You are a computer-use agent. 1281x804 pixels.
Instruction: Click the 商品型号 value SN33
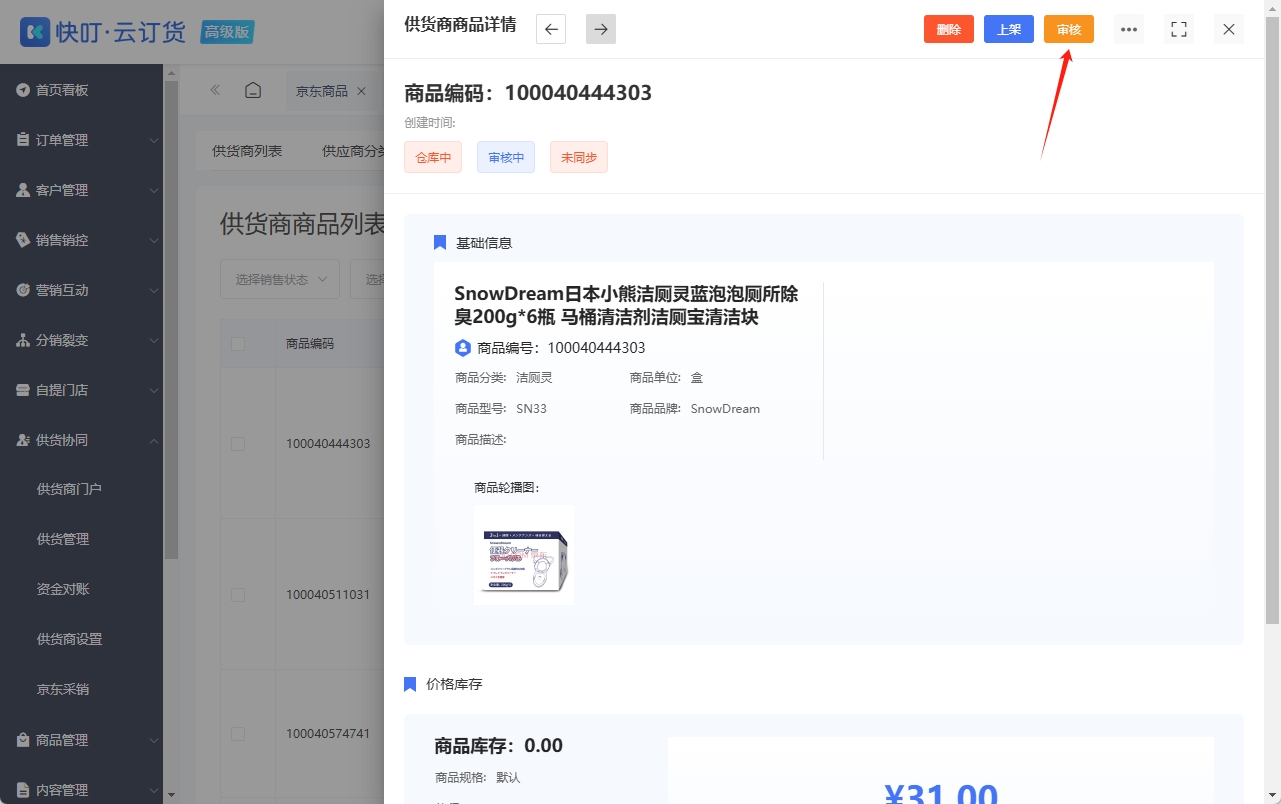pos(531,409)
